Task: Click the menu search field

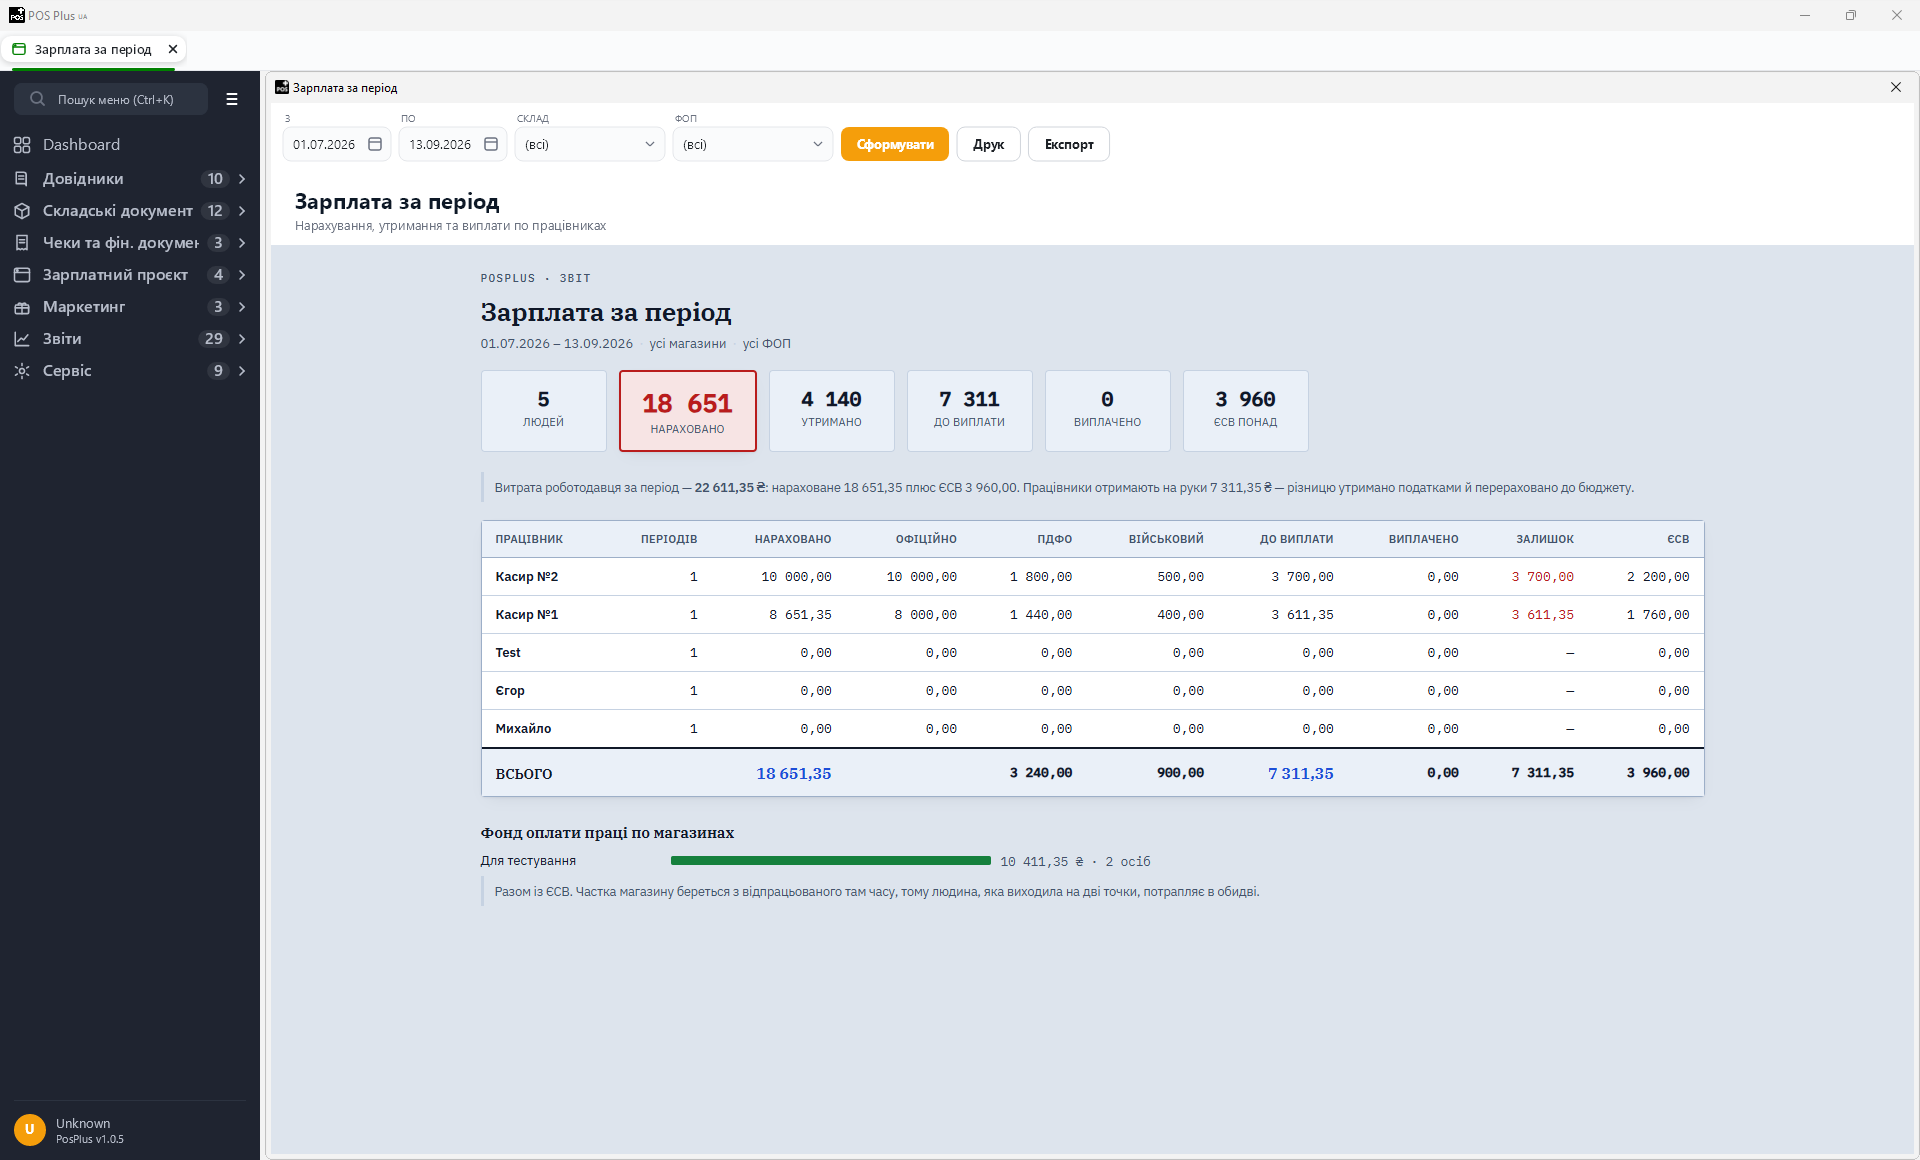Action: [111, 99]
